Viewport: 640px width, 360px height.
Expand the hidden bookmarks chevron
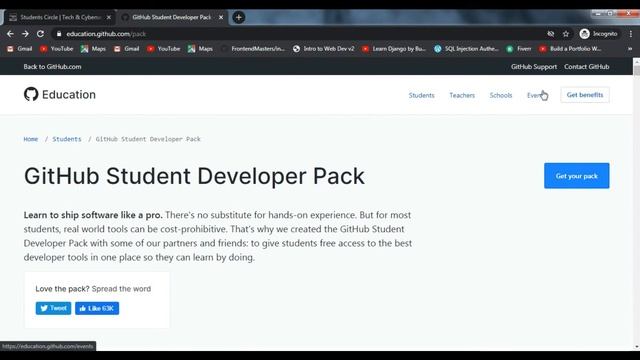630,49
